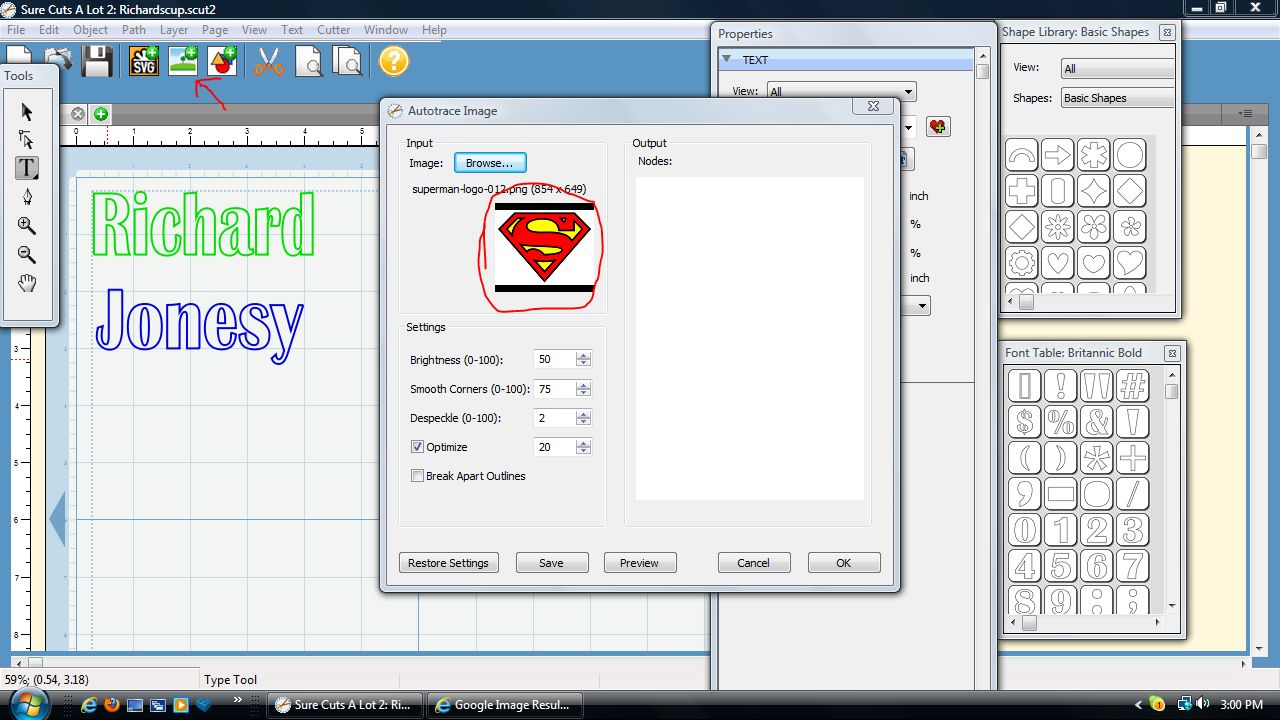Click the Import SVG toolbar icon

(144, 61)
